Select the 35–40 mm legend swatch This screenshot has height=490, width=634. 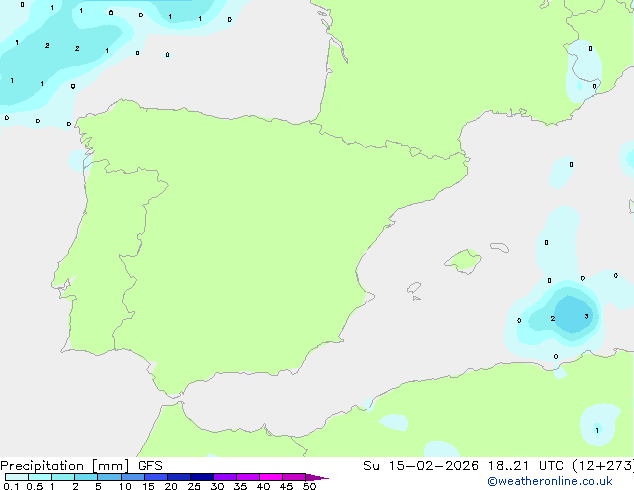[x=247, y=477]
